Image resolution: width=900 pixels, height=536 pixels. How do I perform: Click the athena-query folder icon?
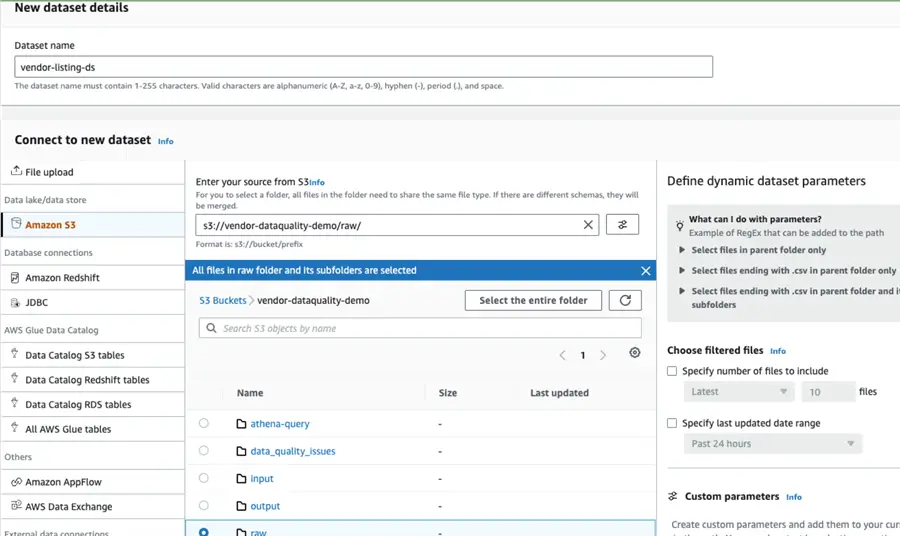[x=241, y=424]
